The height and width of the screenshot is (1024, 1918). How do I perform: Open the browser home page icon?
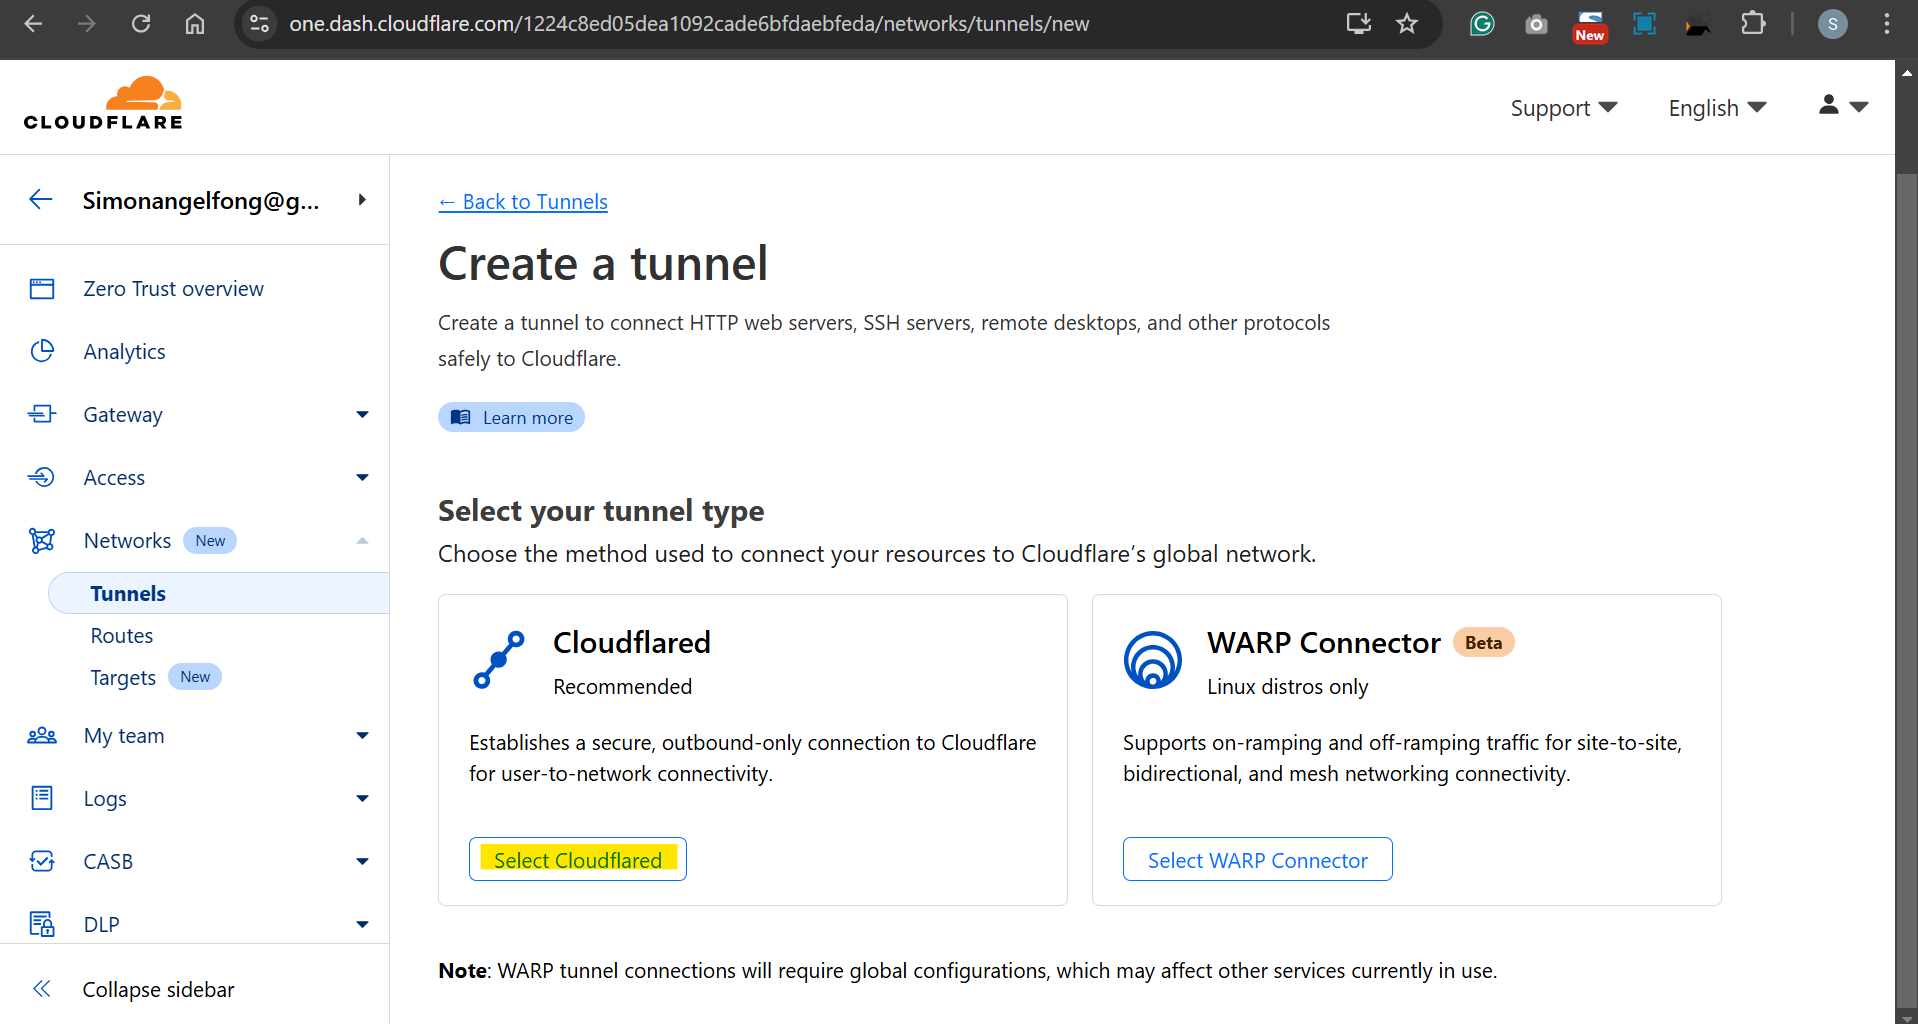[195, 23]
